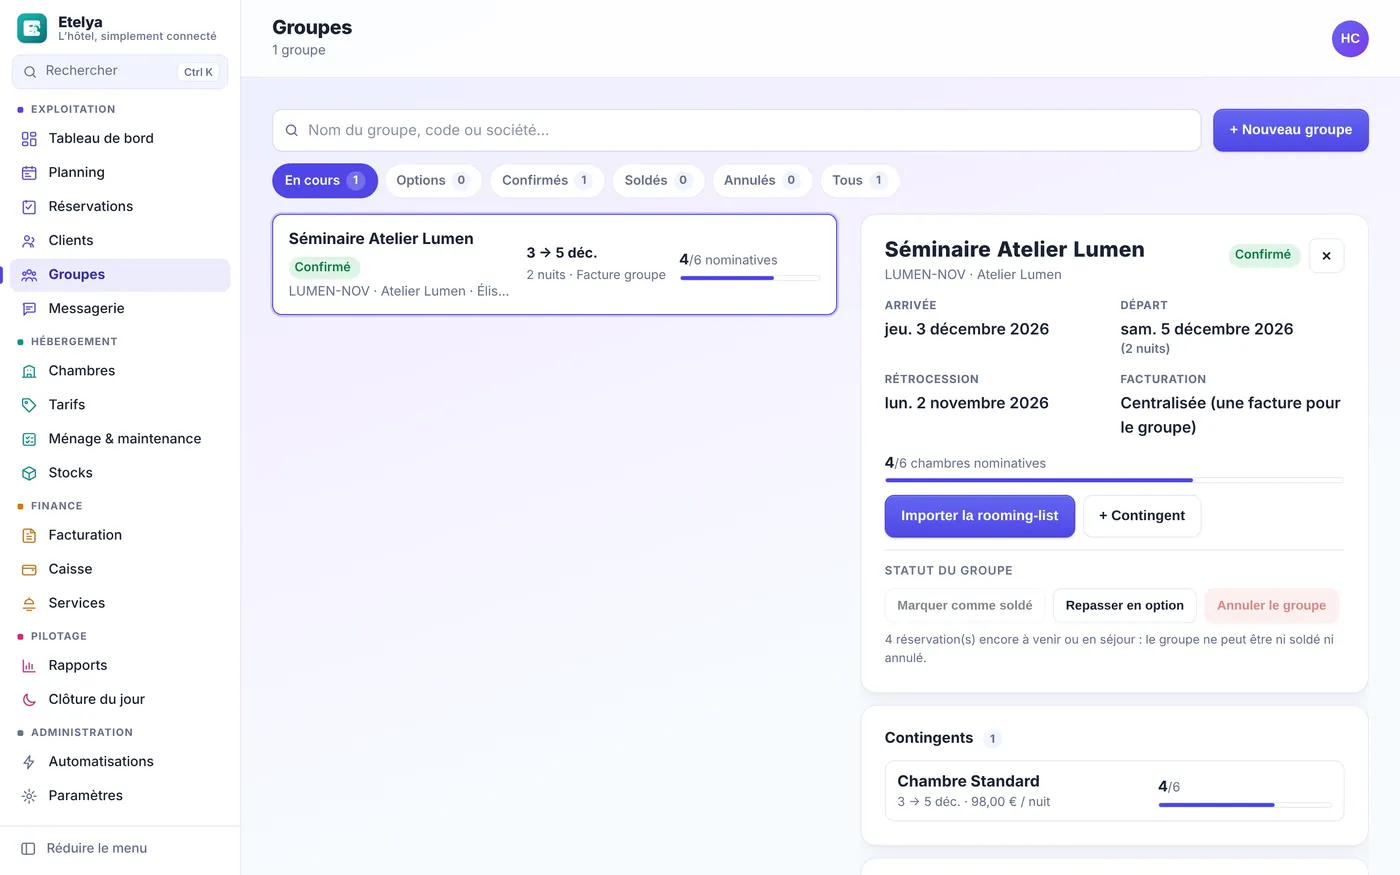
Task: Click the group card nominatives progress bar
Action: click(750, 278)
